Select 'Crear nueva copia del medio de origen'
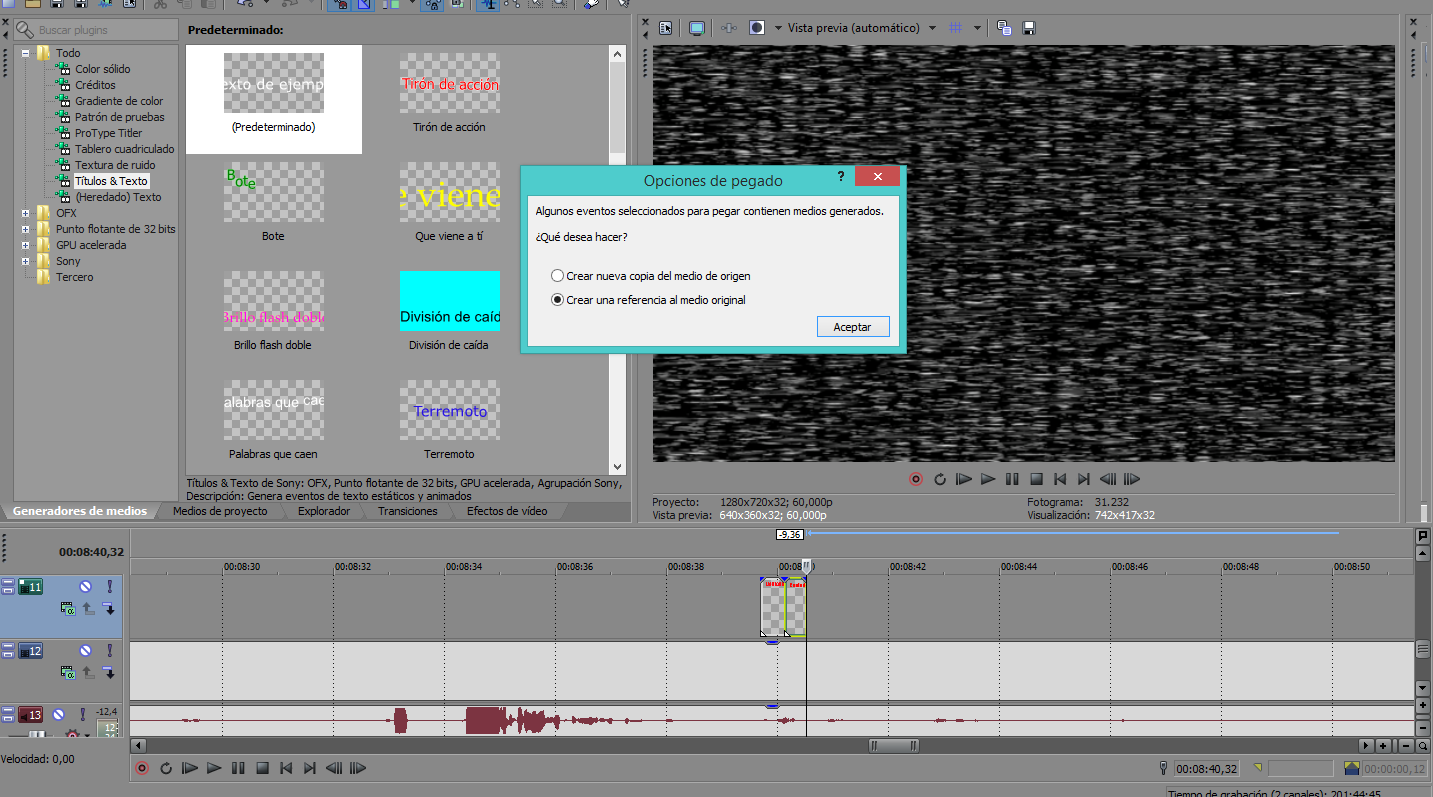1433x797 pixels. tap(650, 275)
